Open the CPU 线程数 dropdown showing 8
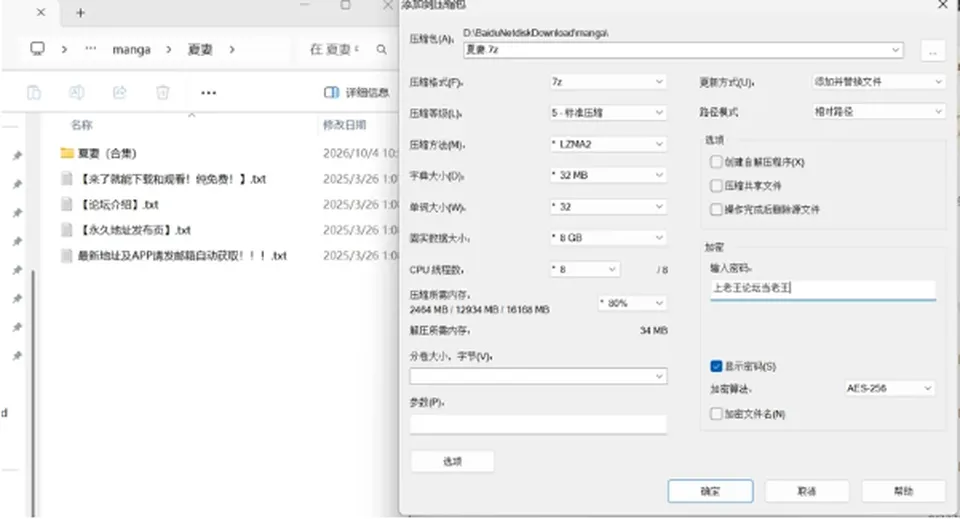This screenshot has height=519, width=960. tap(584, 269)
